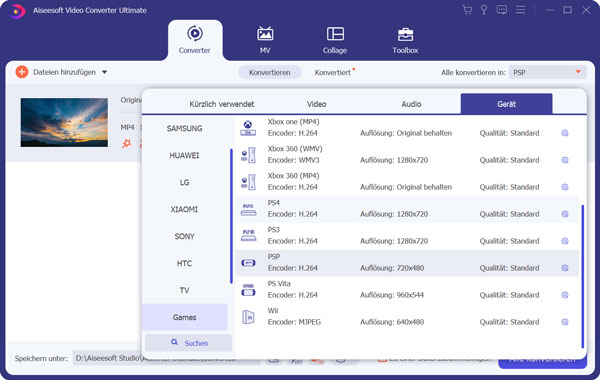The height and width of the screenshot is (380, 600).
Task: Select the Konvertieren sub-tab
Action: tap(270, 72)
